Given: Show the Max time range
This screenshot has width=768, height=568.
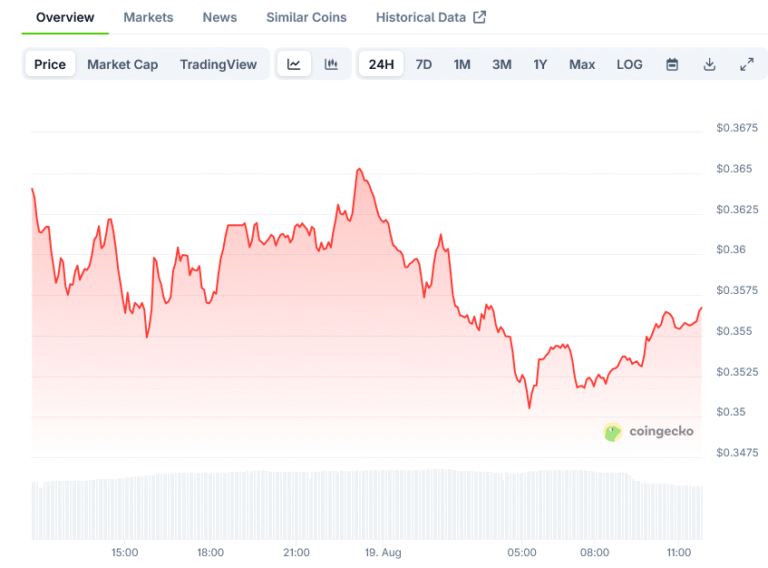Looking at the screenshot, I should (x=582, y=64).
